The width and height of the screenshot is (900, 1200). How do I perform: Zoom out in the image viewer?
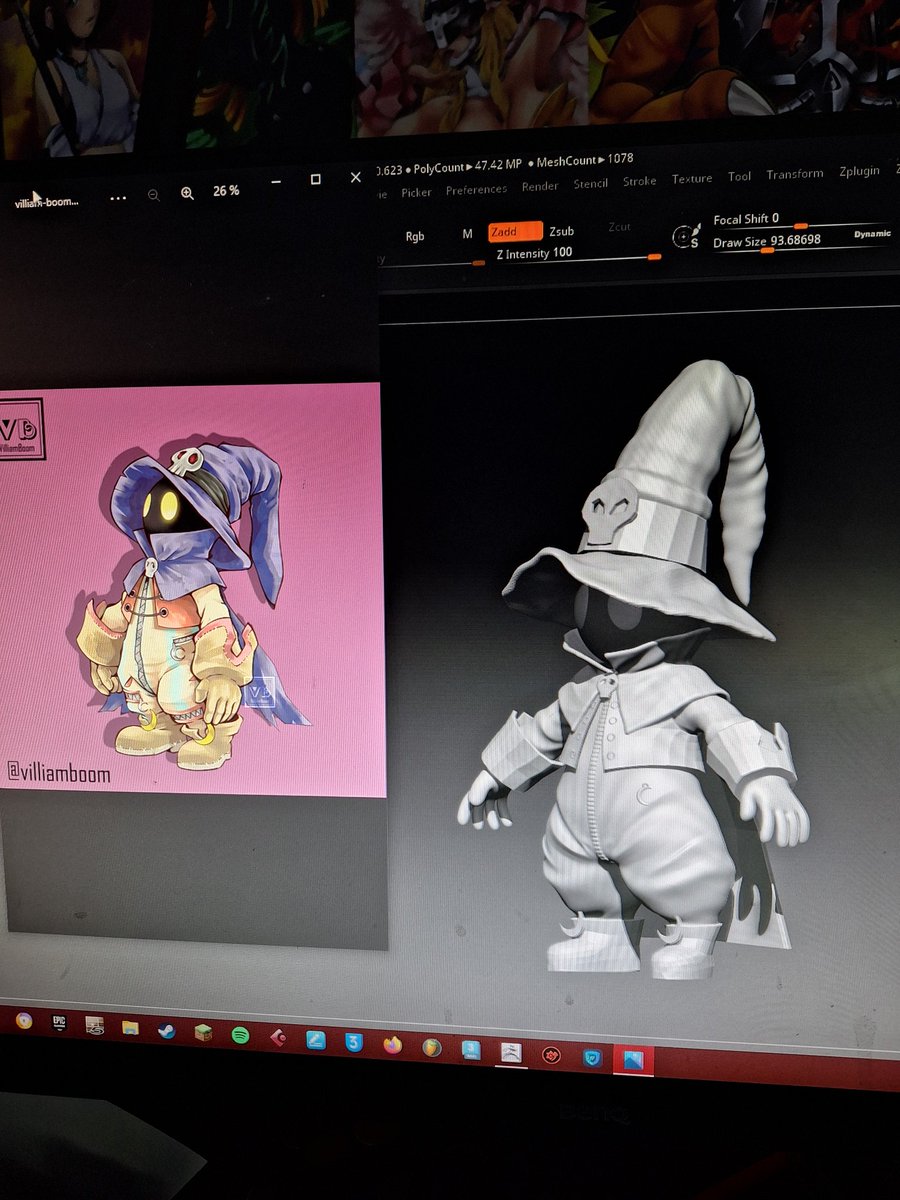coord(153,195)
